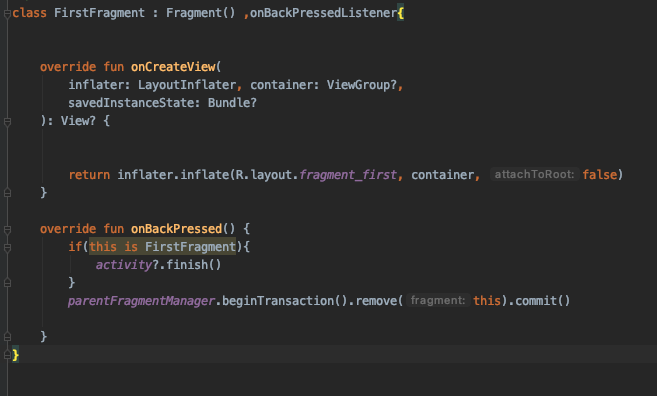Click the 'View?' return type
Viewport: 657px width, 396px height.
(78, 121)
